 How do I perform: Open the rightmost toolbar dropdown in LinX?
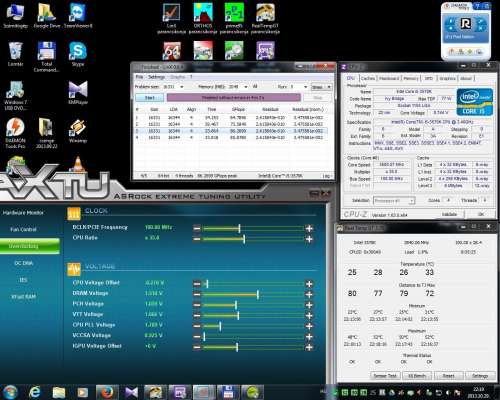(321, 87)
